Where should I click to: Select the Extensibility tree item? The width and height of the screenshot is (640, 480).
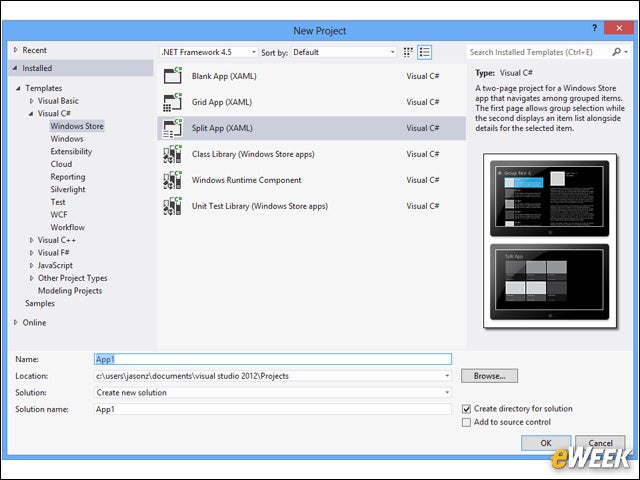pyautogui.click(x=71, y=151)
